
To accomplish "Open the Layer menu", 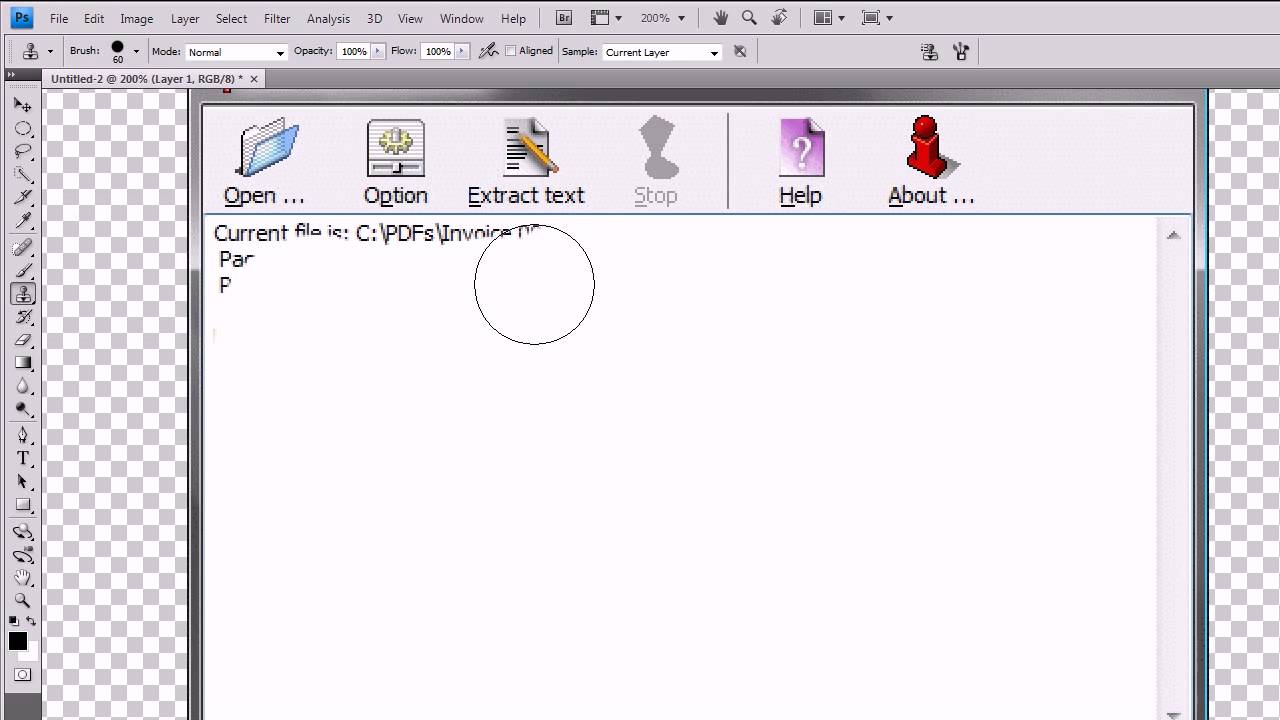I will tap(185, 18).
